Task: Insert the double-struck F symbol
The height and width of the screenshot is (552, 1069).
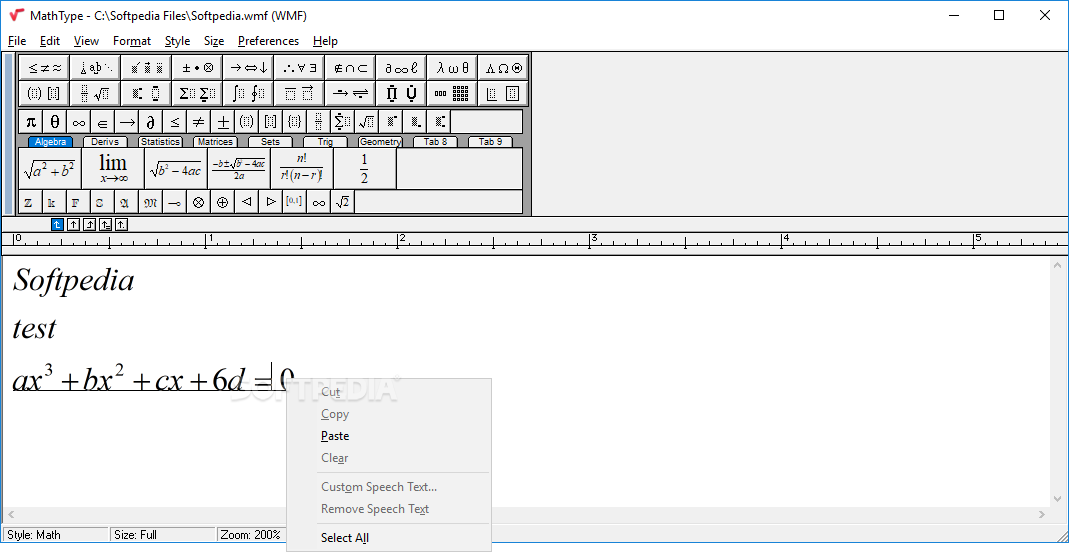Action: click(x=76, y=202)
